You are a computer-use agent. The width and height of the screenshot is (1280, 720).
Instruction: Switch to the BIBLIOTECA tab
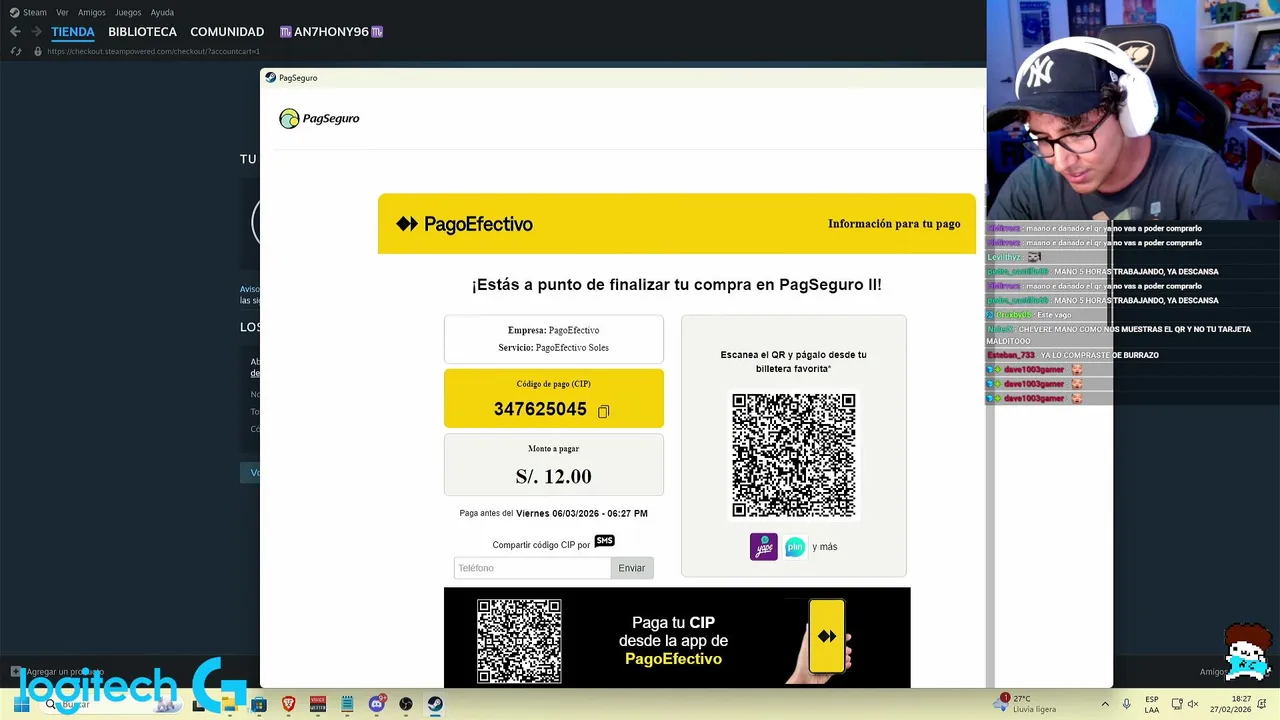142,32
